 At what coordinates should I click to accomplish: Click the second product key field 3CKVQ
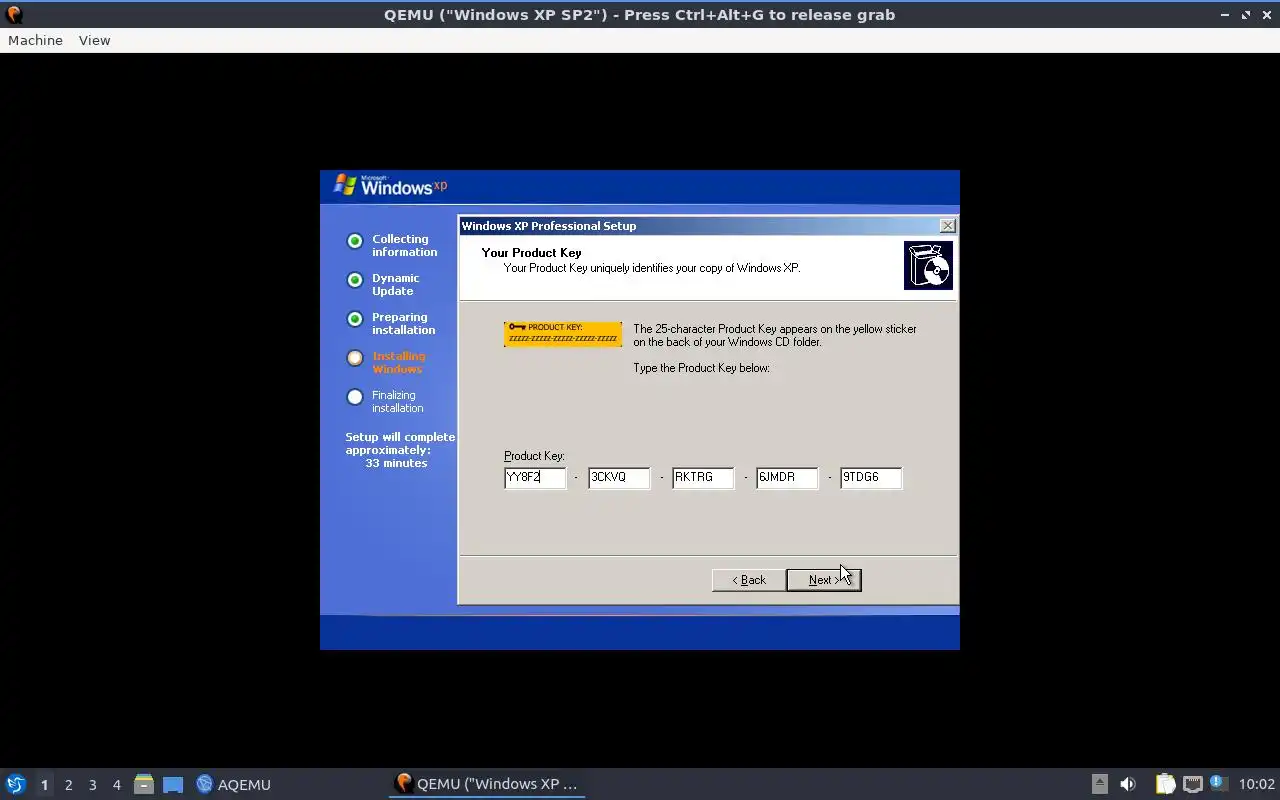coord(619,478)
